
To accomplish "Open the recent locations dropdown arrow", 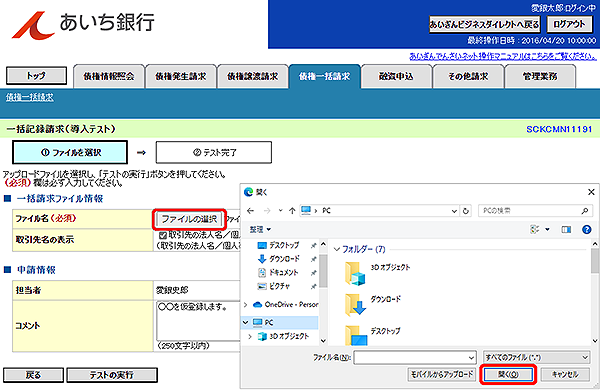I will 280,211.
